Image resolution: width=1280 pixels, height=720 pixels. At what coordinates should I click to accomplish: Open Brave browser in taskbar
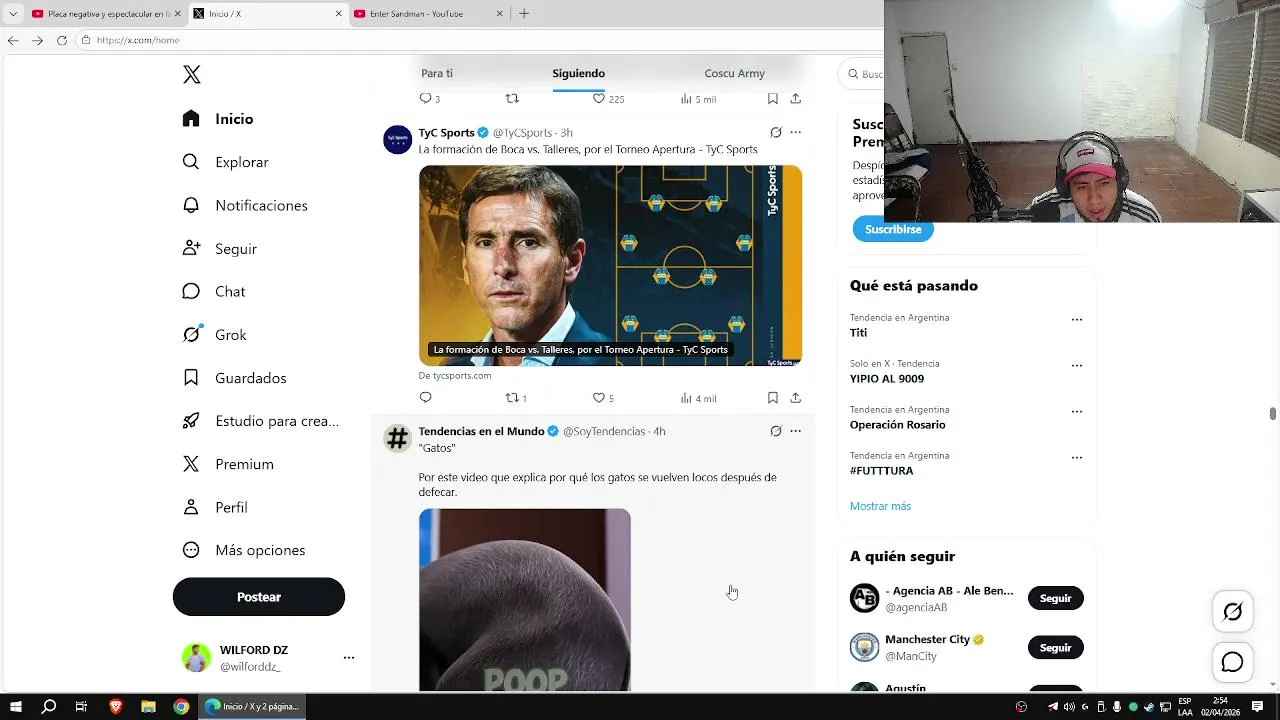(x=115, y=706)
